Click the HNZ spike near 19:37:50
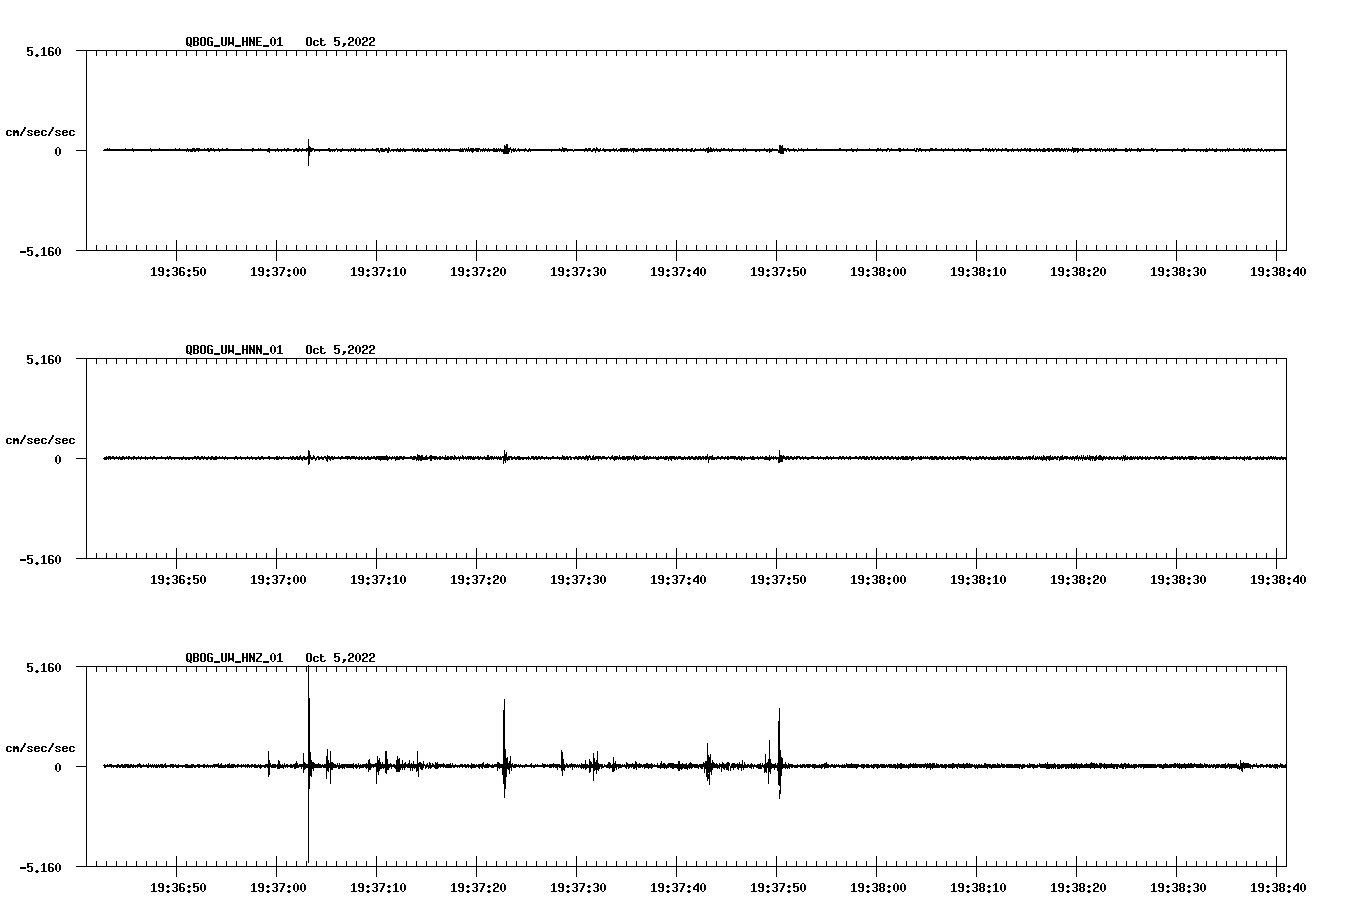1358x924 pixels. pyautogui.click(x=779, y=753)
